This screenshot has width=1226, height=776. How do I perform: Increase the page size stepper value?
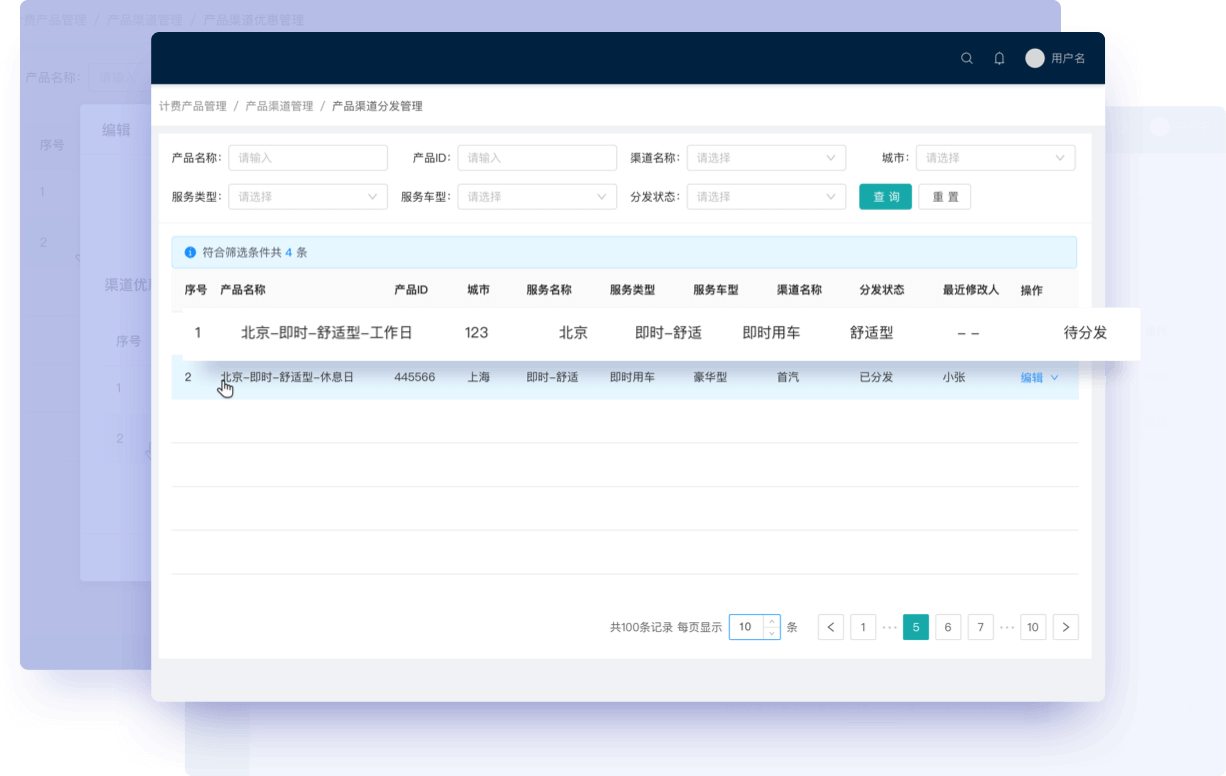click(771, 621)
